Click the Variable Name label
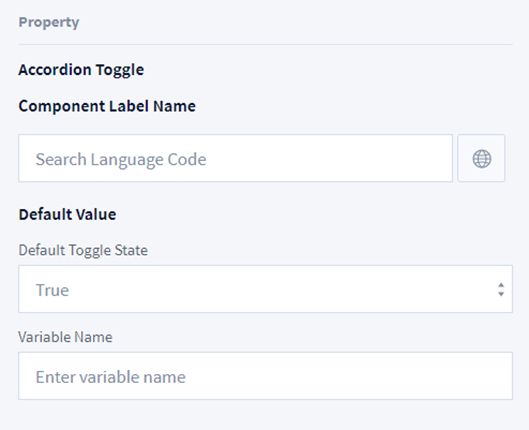Image resolution: width=529 pixels, height=430 pixels. [x=65, y=337]
